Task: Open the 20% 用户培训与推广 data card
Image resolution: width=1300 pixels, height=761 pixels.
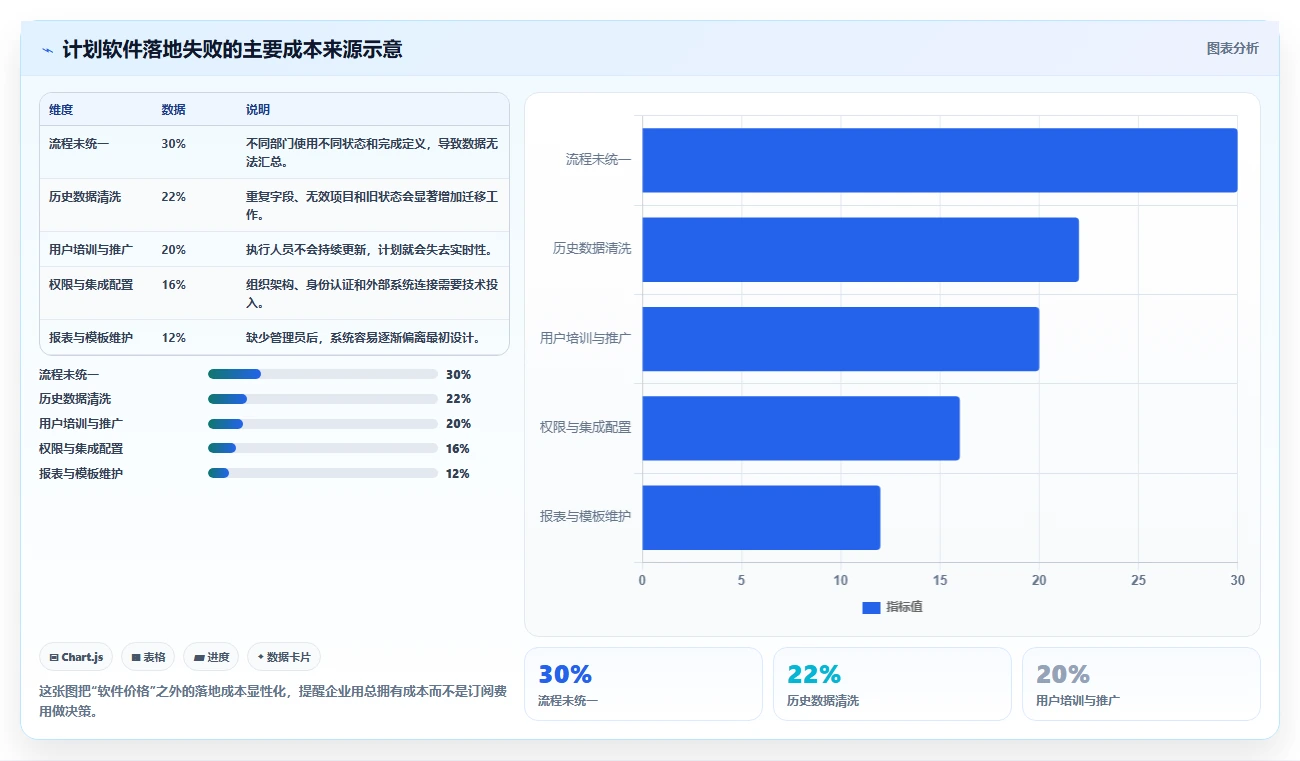Action: click(x=1141, y=684)
